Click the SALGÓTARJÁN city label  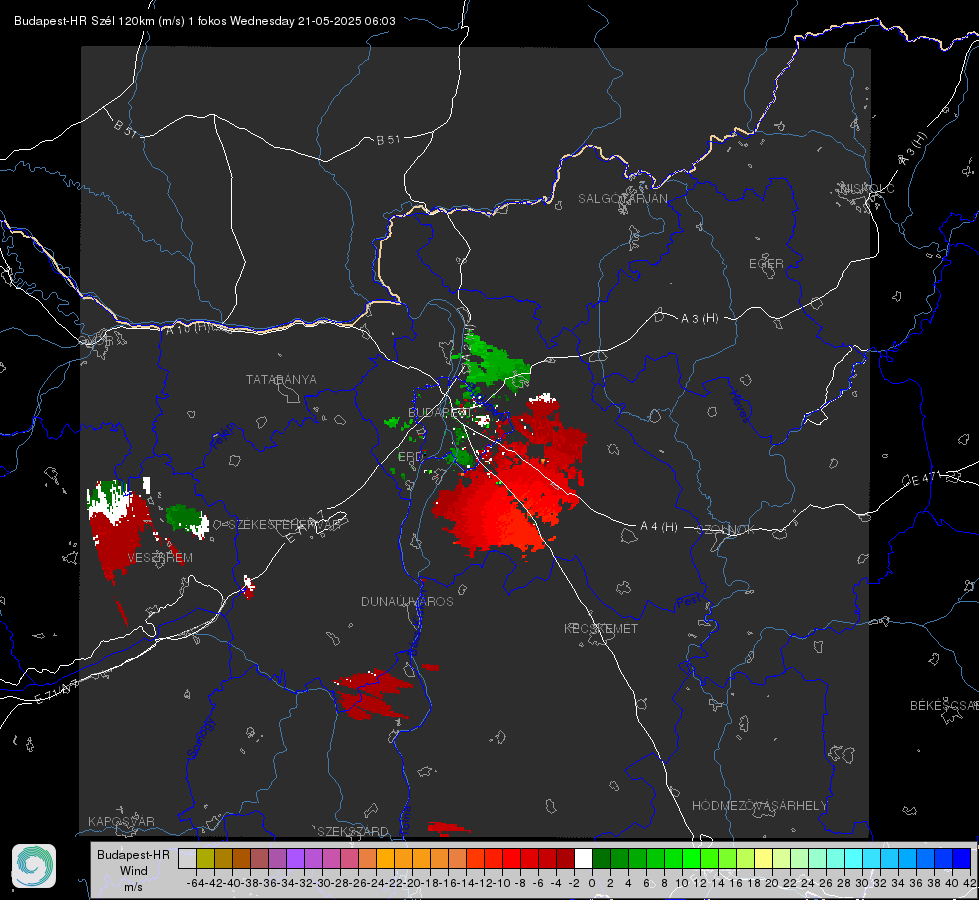(x=622, y=199)
